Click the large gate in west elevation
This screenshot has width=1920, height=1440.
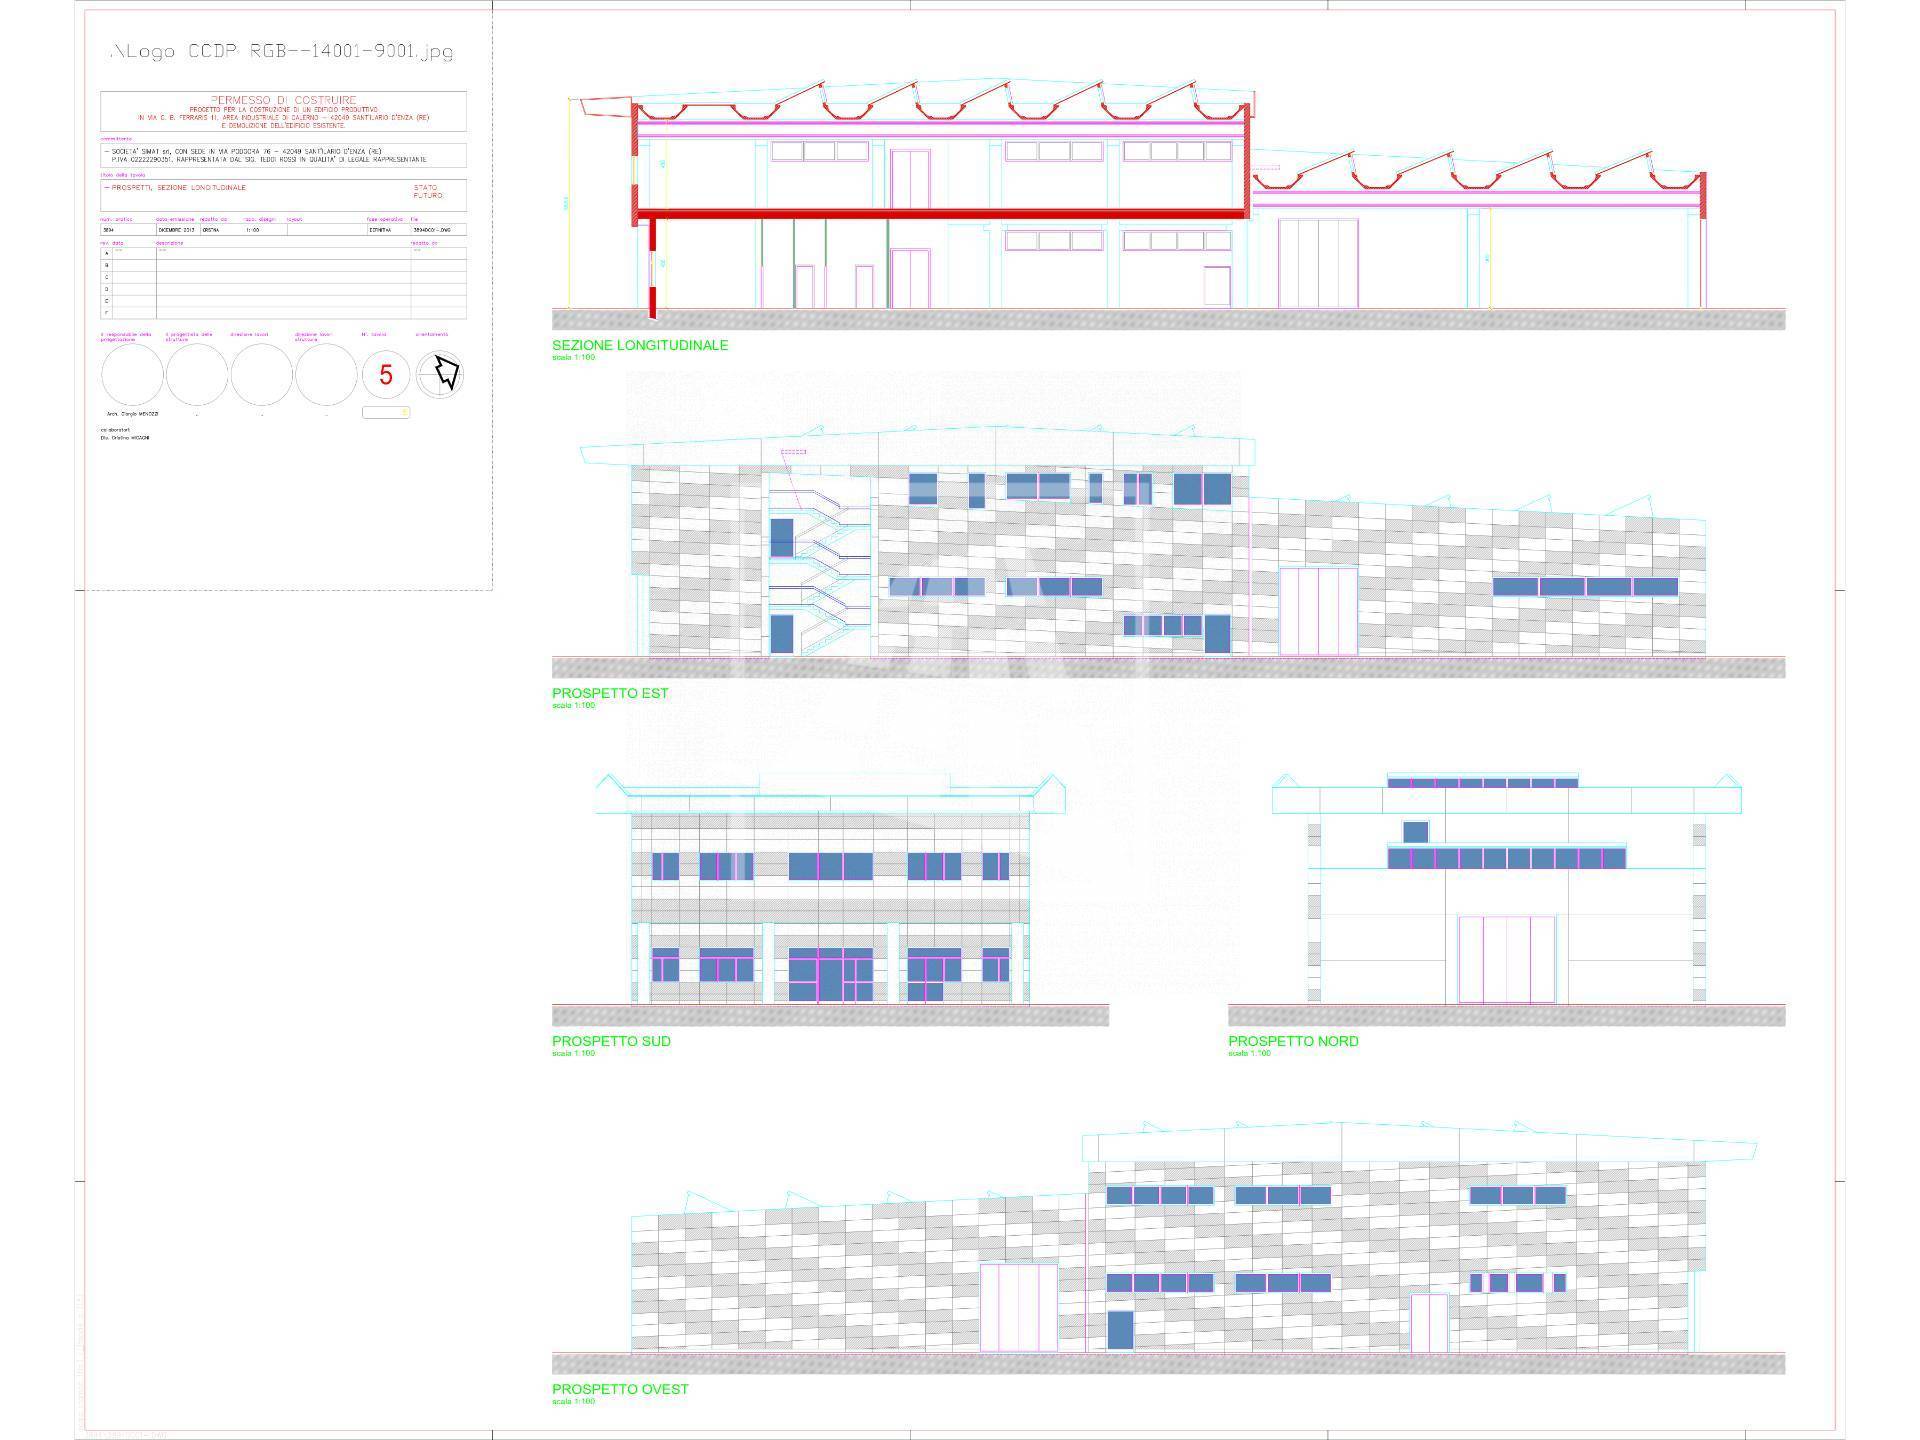pyautogui.click(x=1018, y=1308)
